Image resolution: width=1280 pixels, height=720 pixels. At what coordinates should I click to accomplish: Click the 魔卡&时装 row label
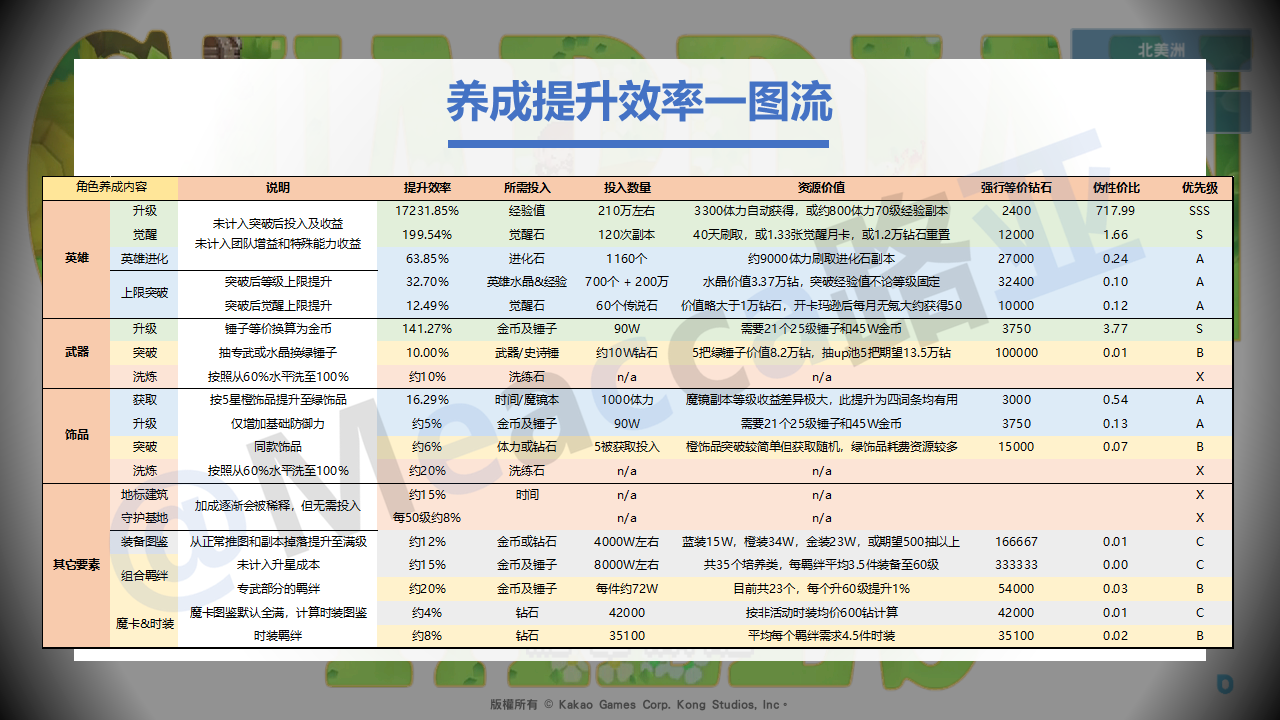[144, 624]
